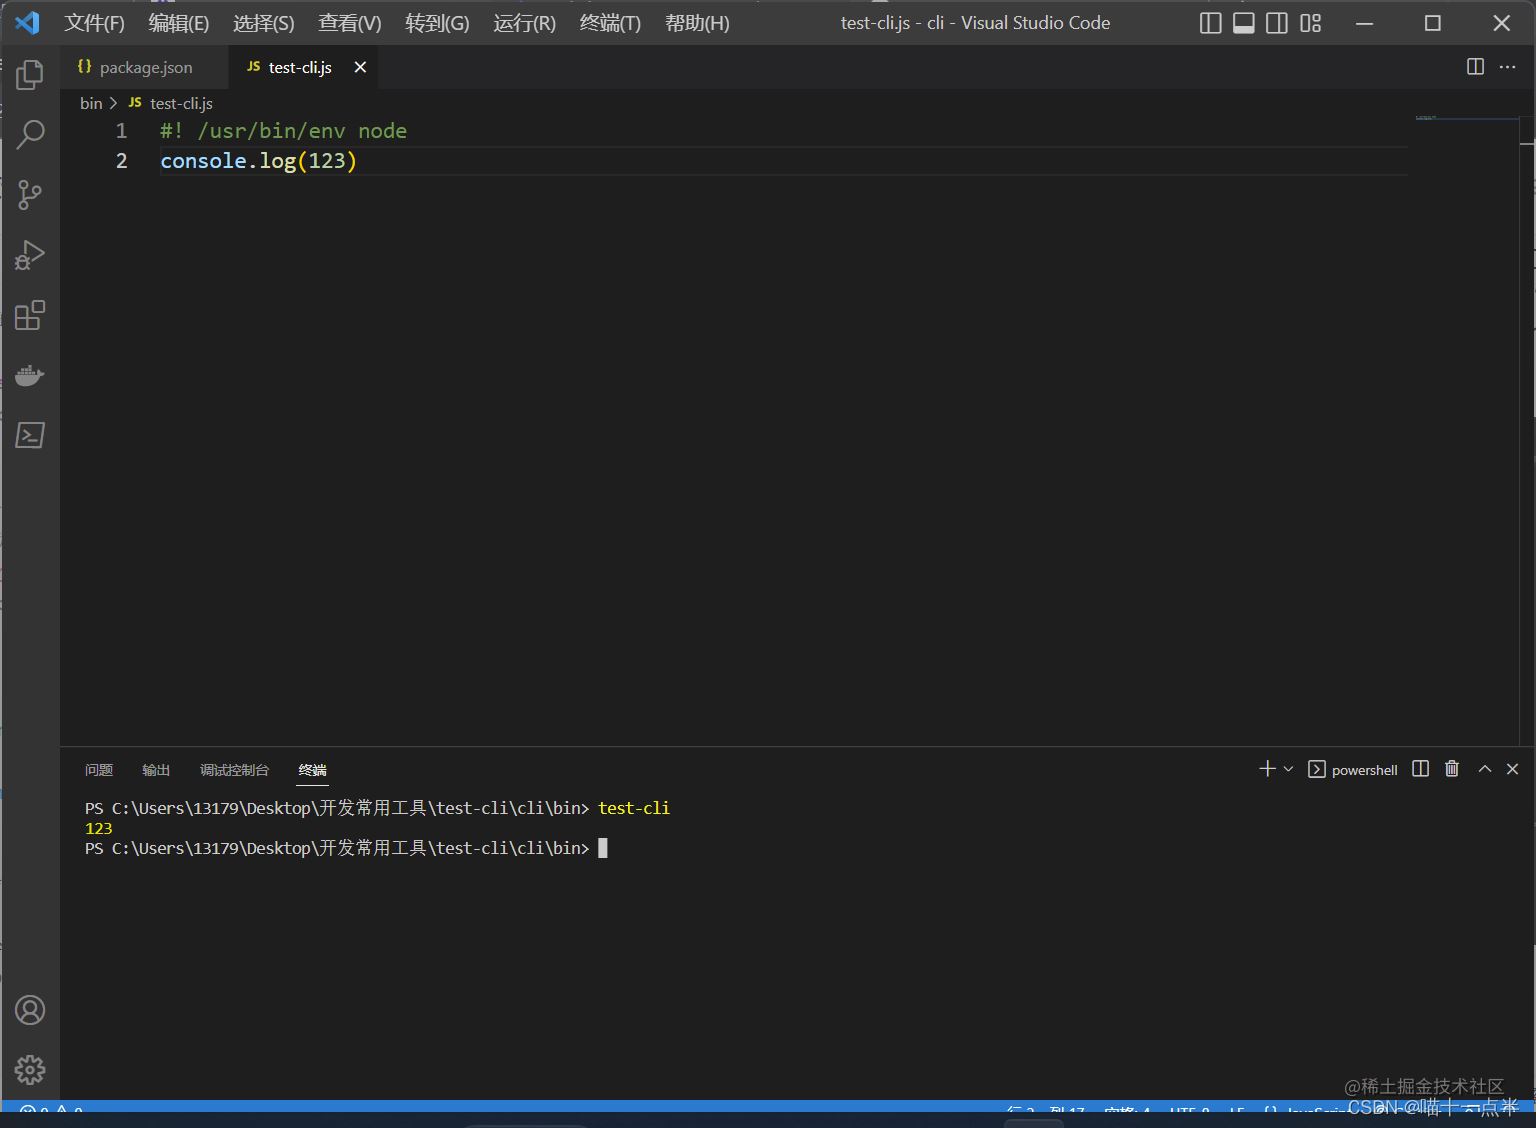1536x1128 pixels.
Task: Click the VS Code logo icon
Action: click(28, 22)
